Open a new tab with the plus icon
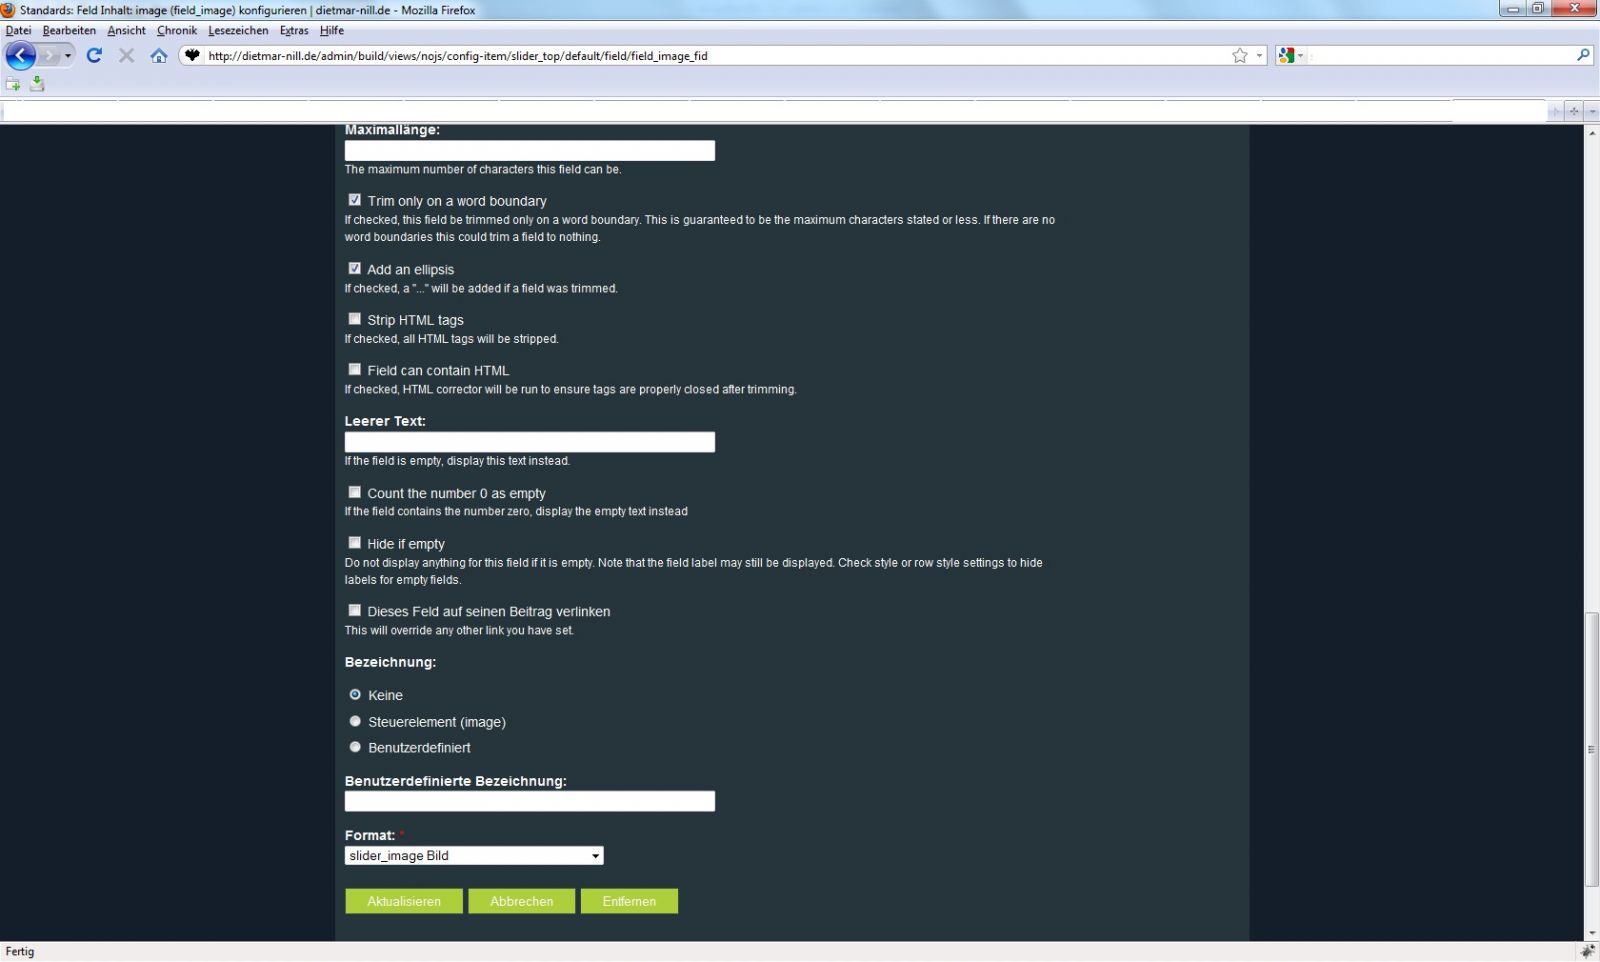The height and width of the screenshot is (962, 1600). pyautogui.click(x=1573, y=111)
